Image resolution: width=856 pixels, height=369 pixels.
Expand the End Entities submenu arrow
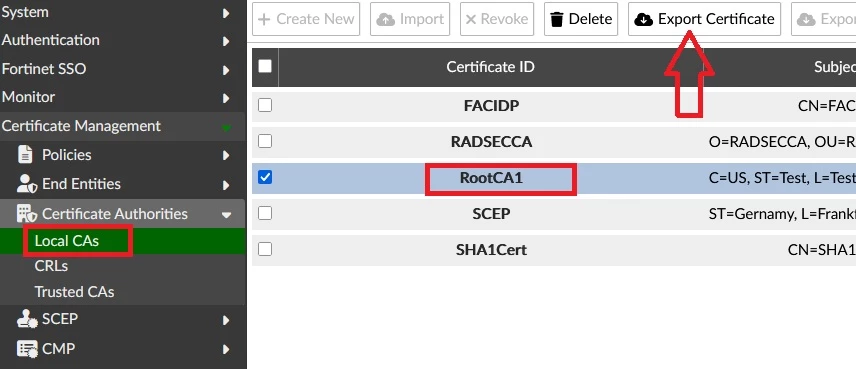(226, 185)
